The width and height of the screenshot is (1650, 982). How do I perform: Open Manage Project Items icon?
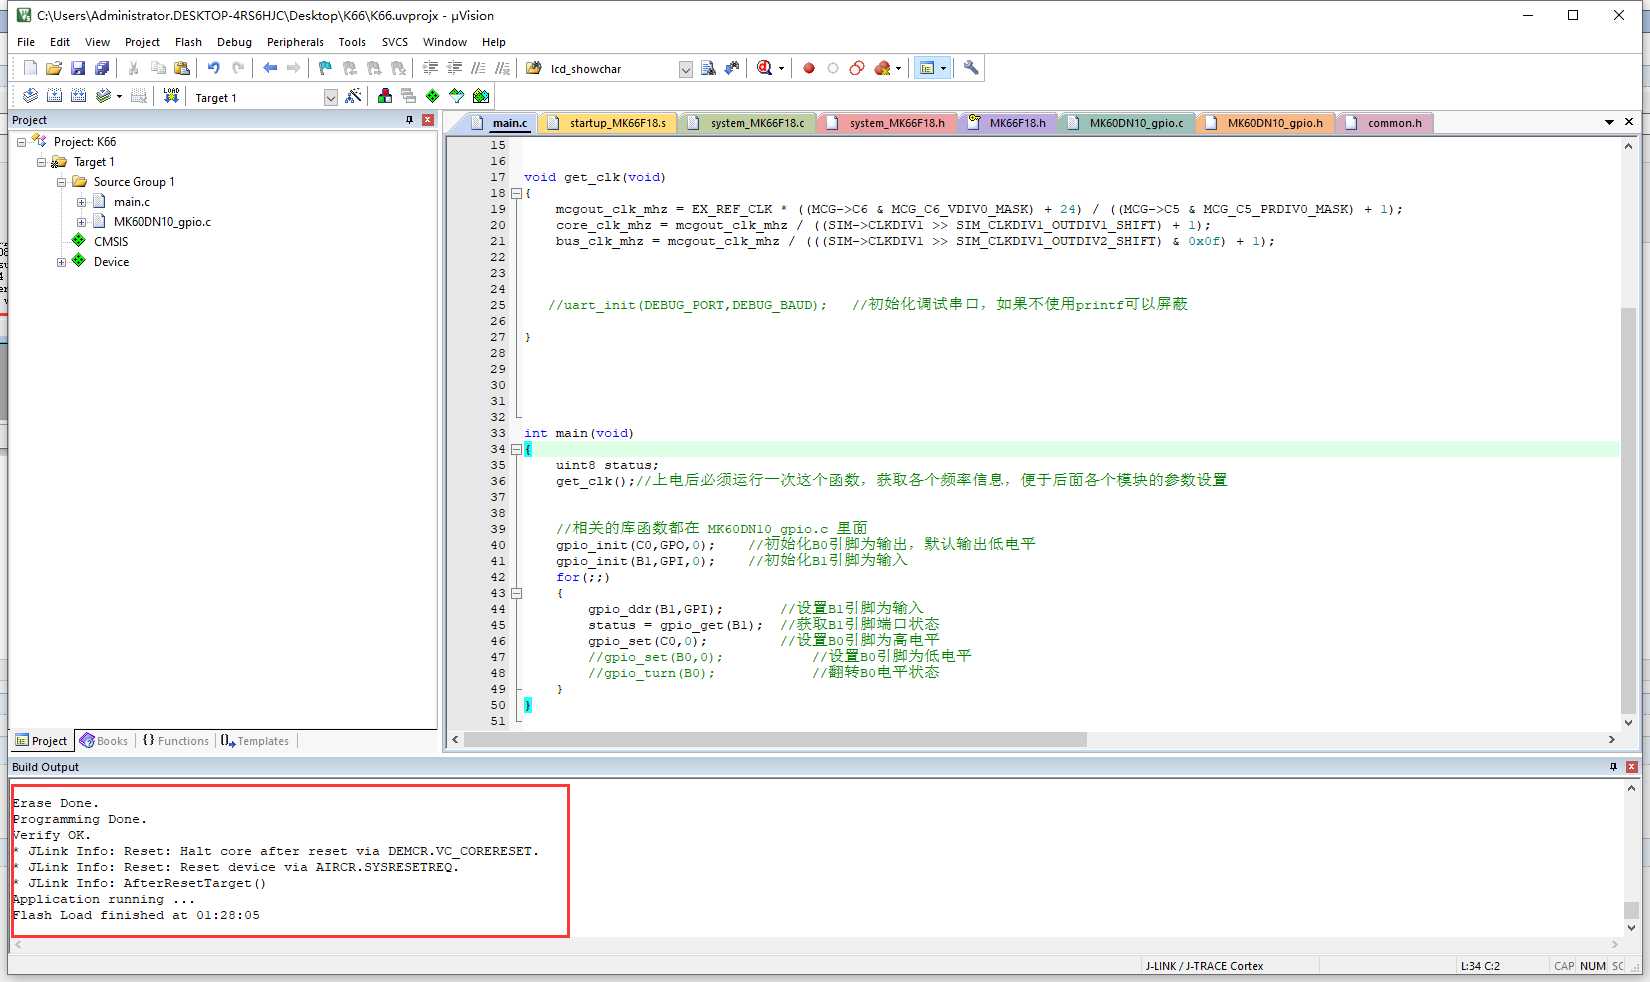[x=385, y=96]
